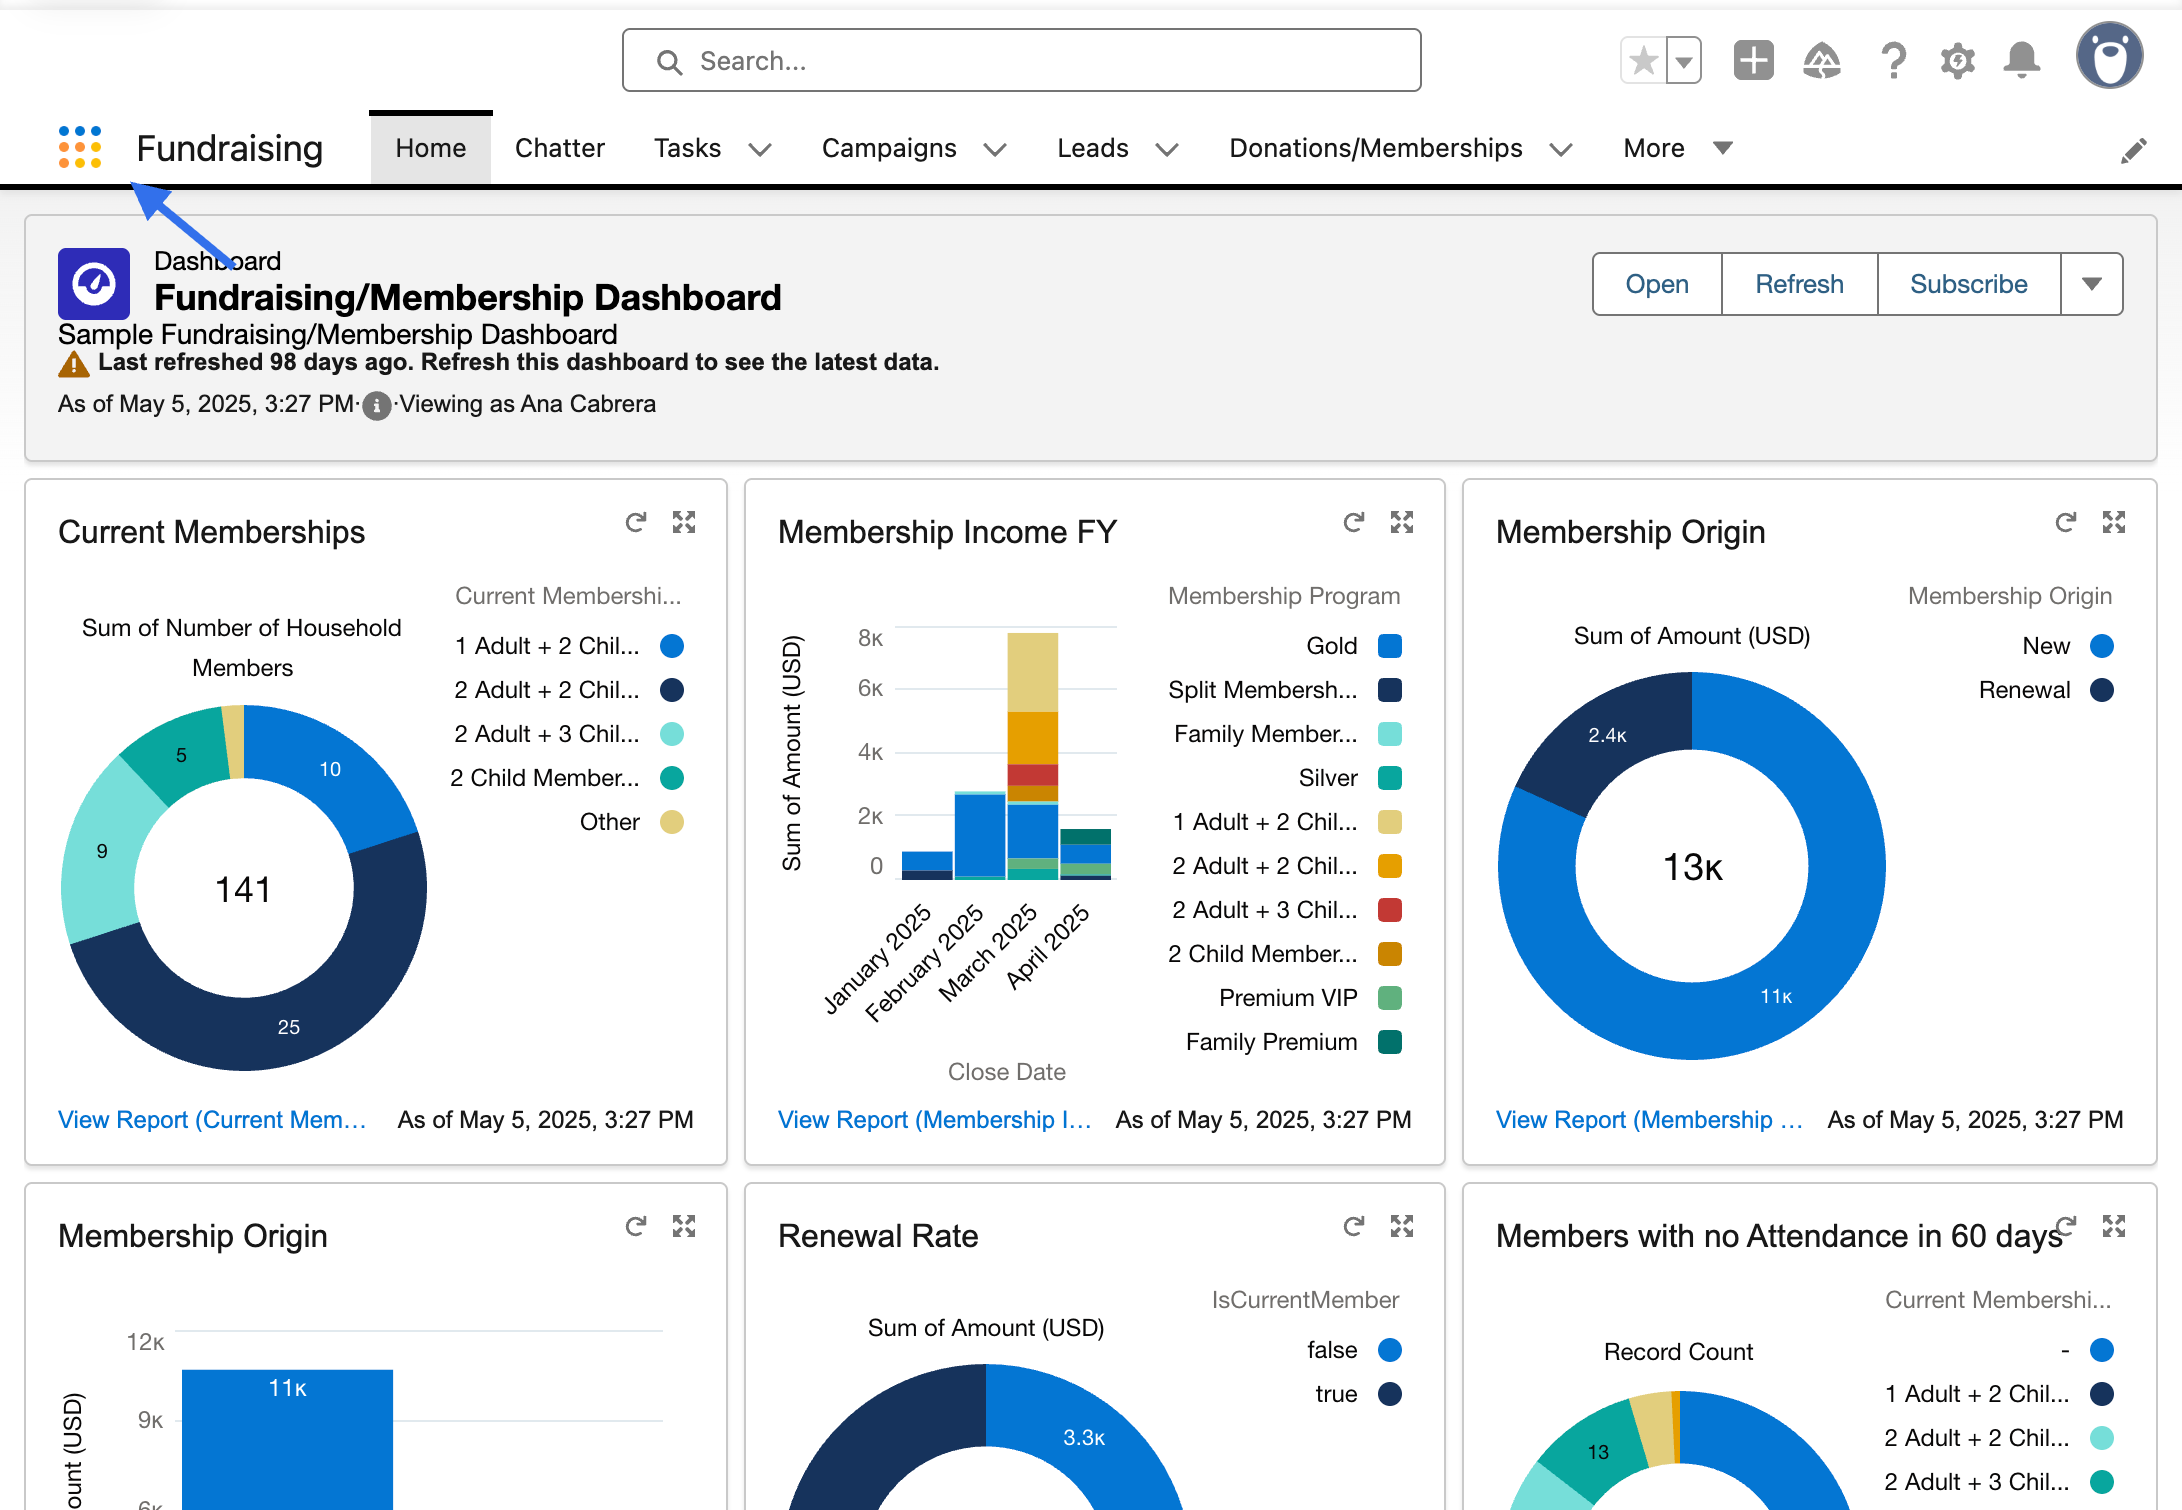Select the Home tab
Viewport: 2182px width, 1510px height.
pos(431,148)
